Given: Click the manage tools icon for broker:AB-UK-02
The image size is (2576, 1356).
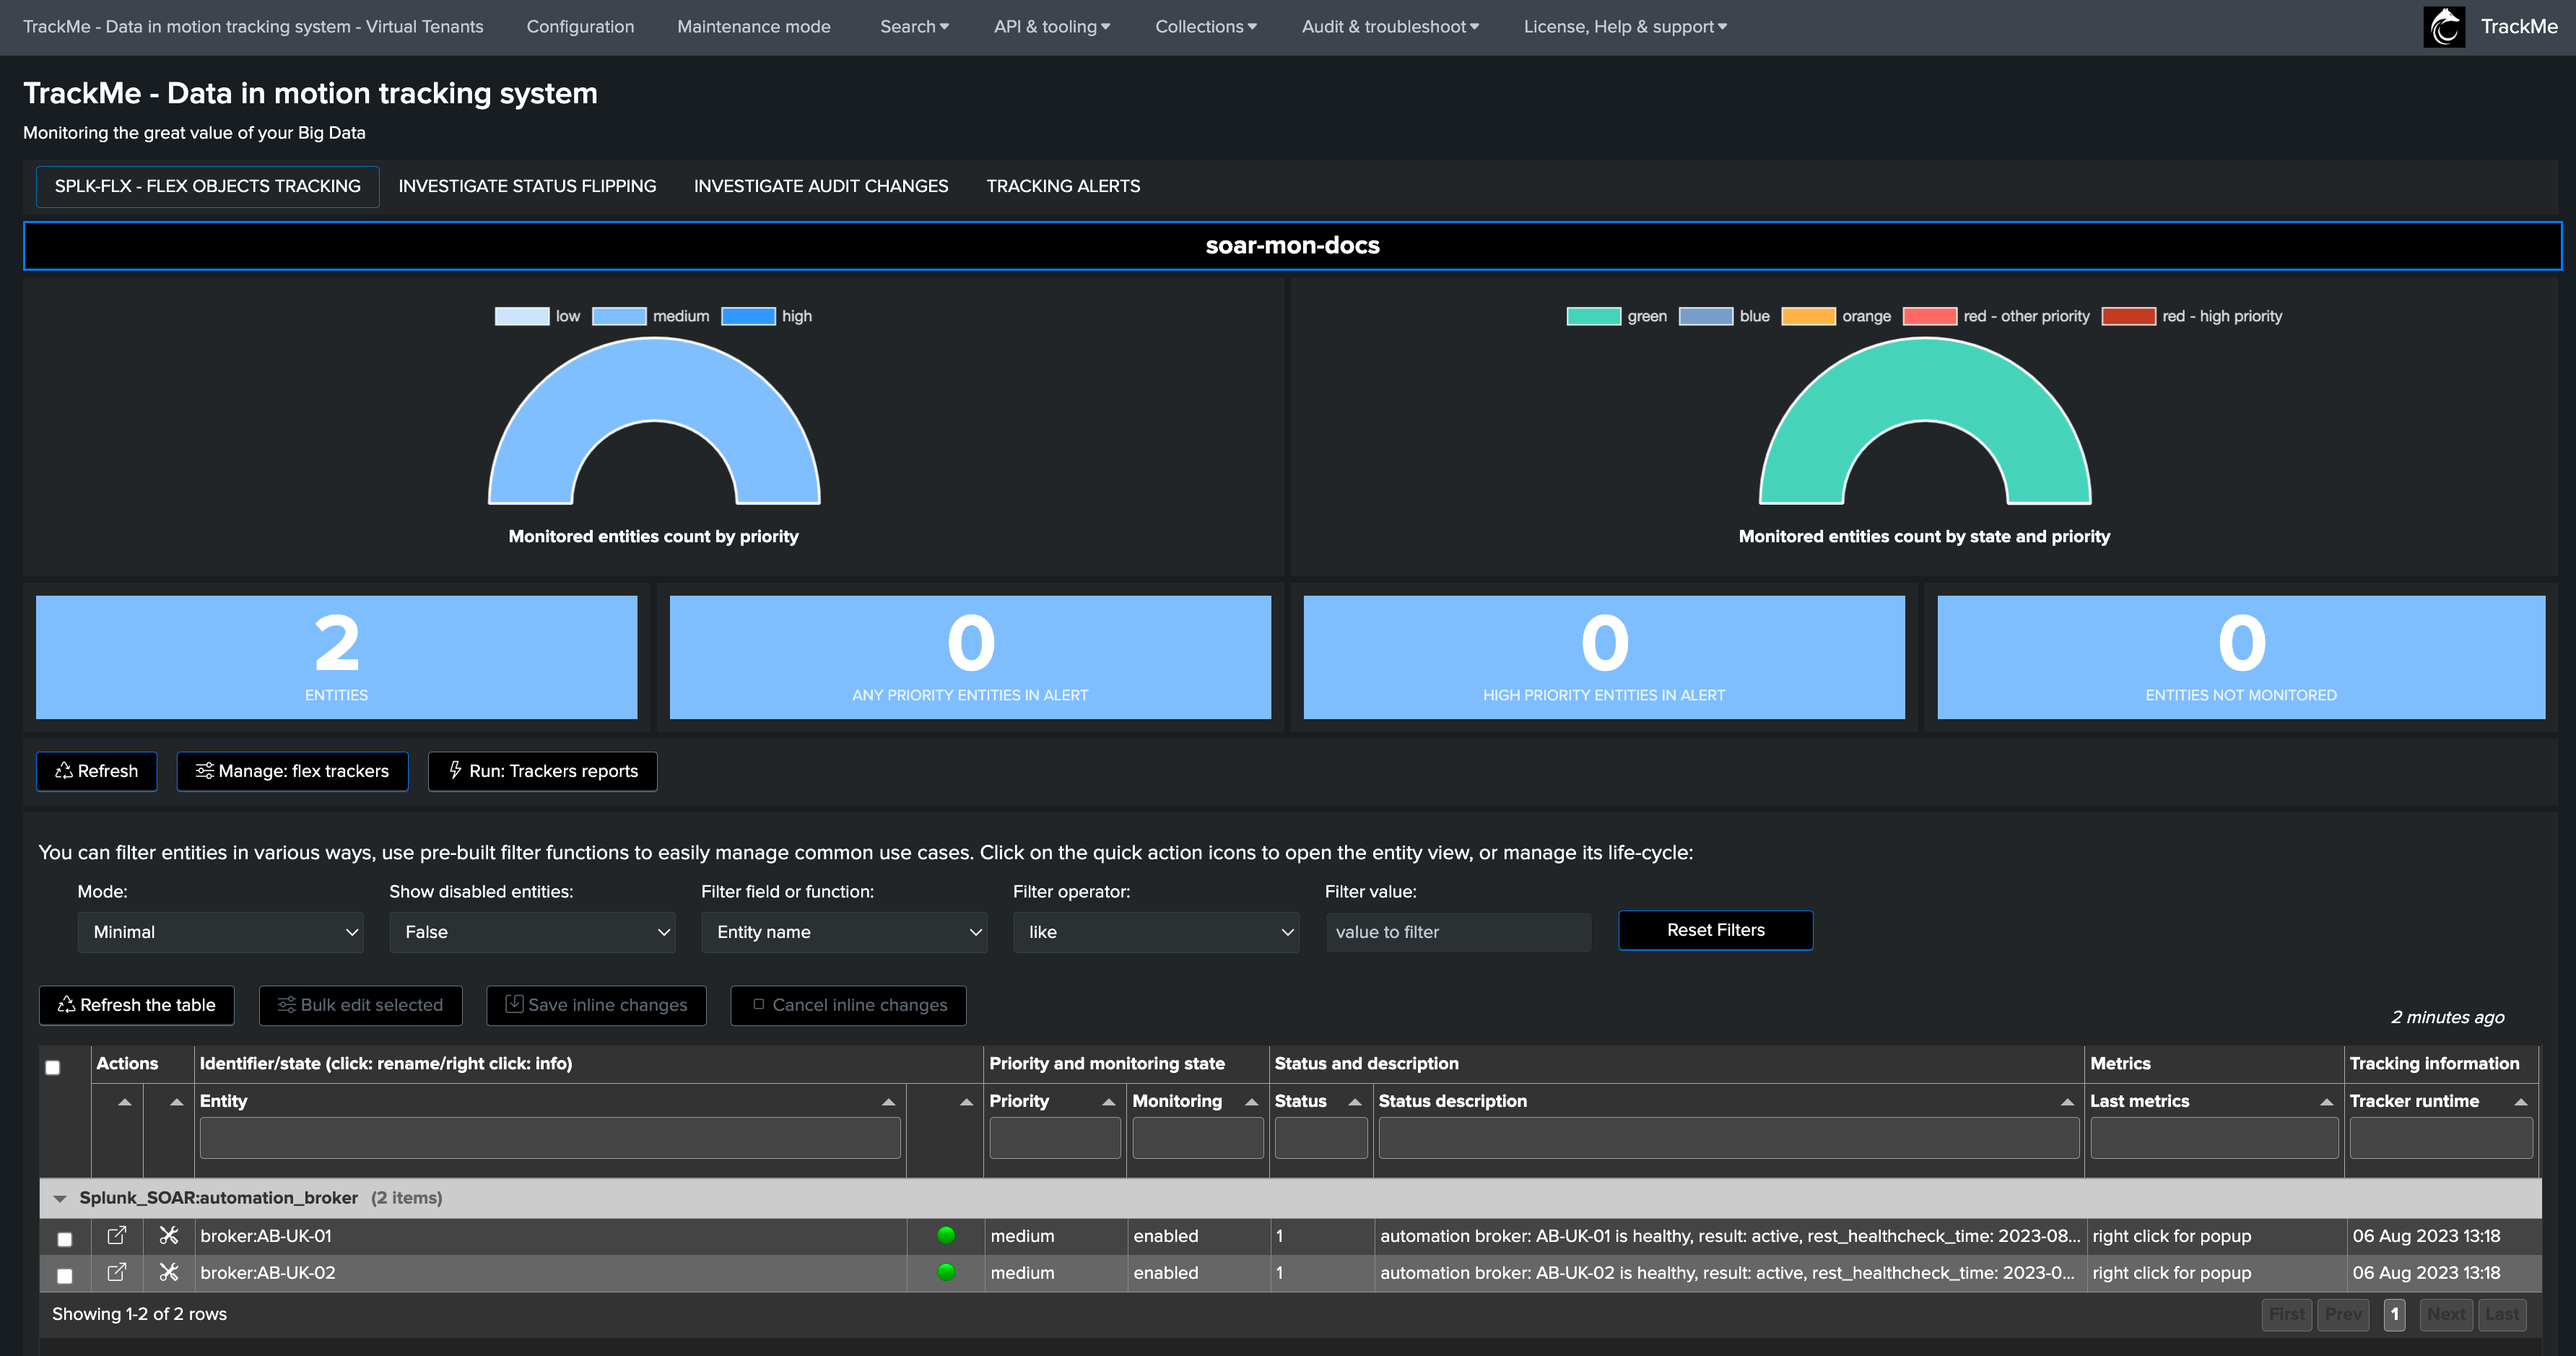Looking at the screenshot, I should (169, 1272).
